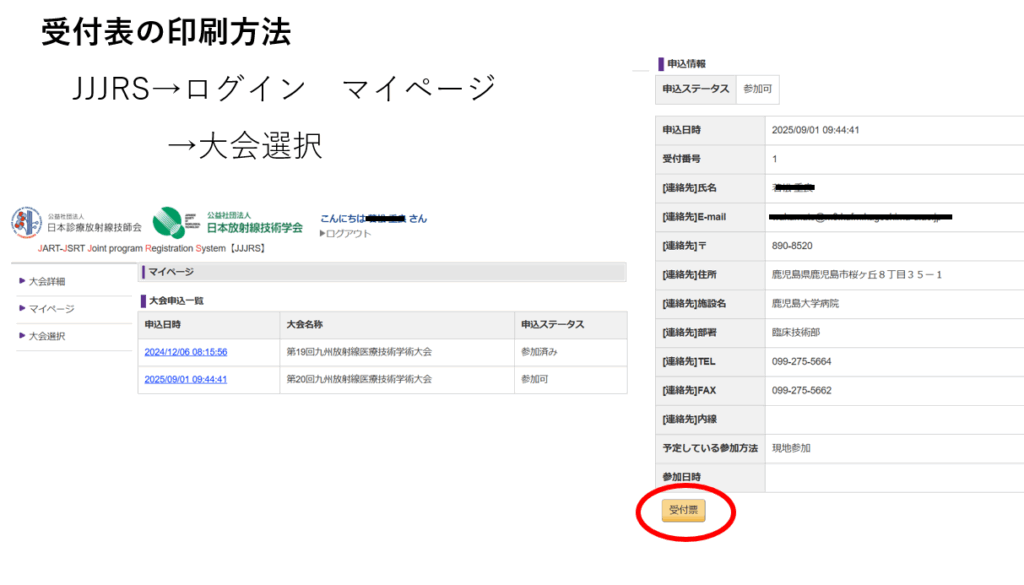
Task: Click the arrow icon beside マイページ in sidebar
Action: coord(22,309)
